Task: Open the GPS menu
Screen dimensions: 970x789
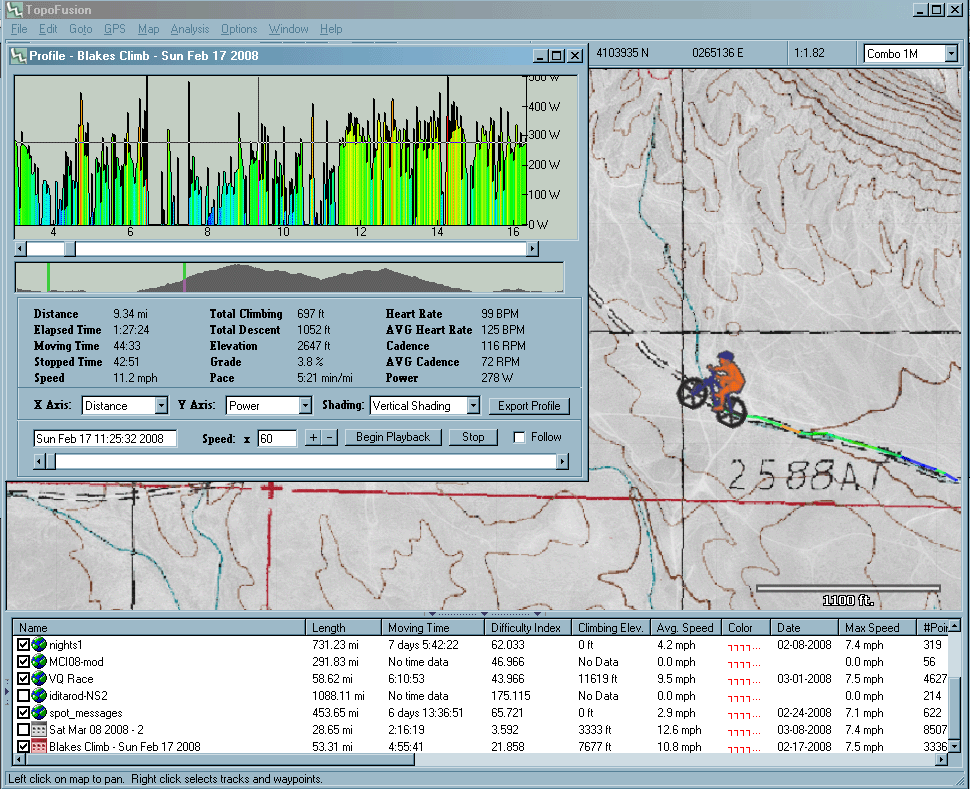Action: pyautogui.click(x=114, y=29)
